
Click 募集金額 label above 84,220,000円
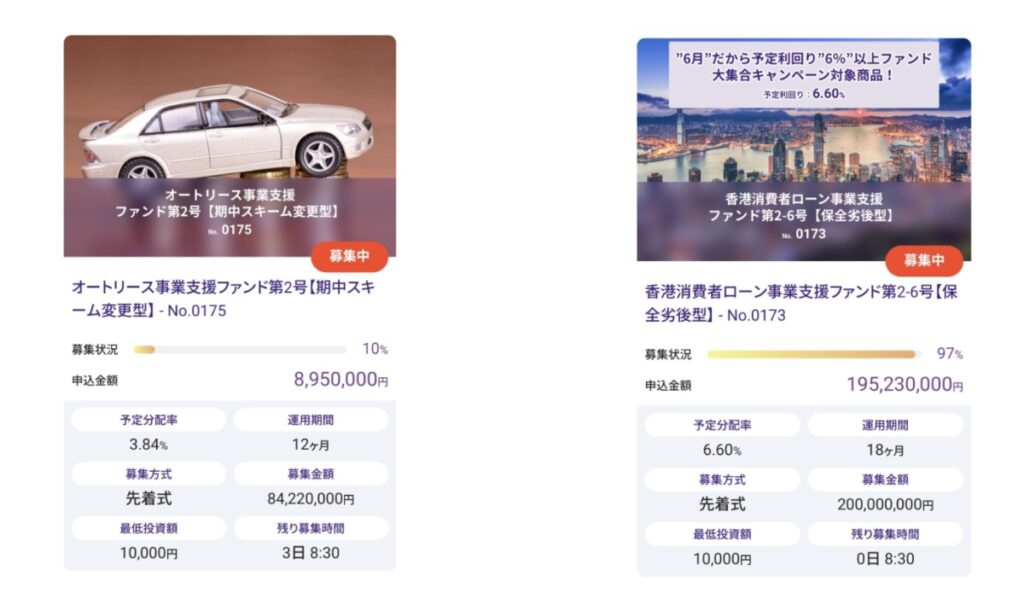(x=310, y=474)
